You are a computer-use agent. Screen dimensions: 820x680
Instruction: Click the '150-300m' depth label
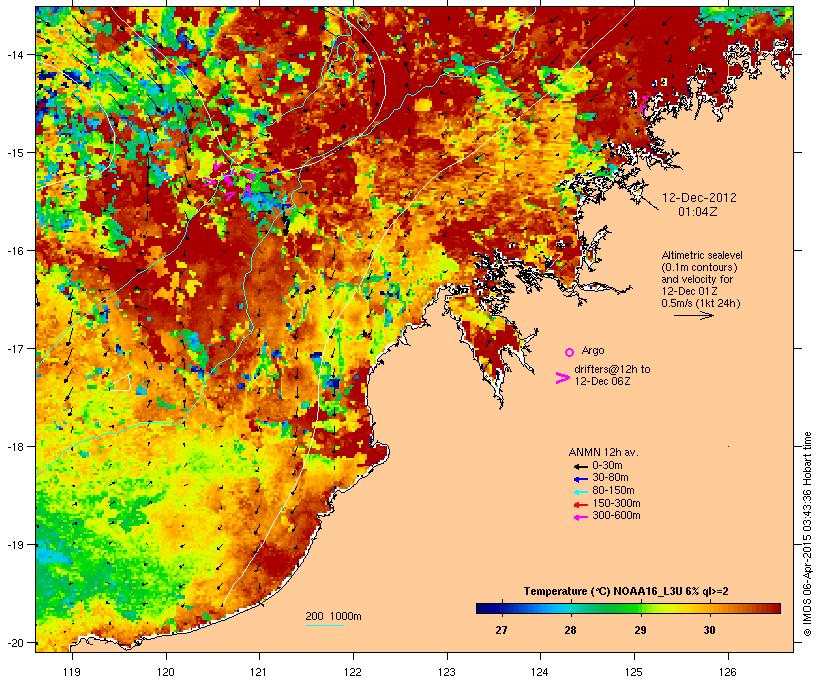point(616,503)
